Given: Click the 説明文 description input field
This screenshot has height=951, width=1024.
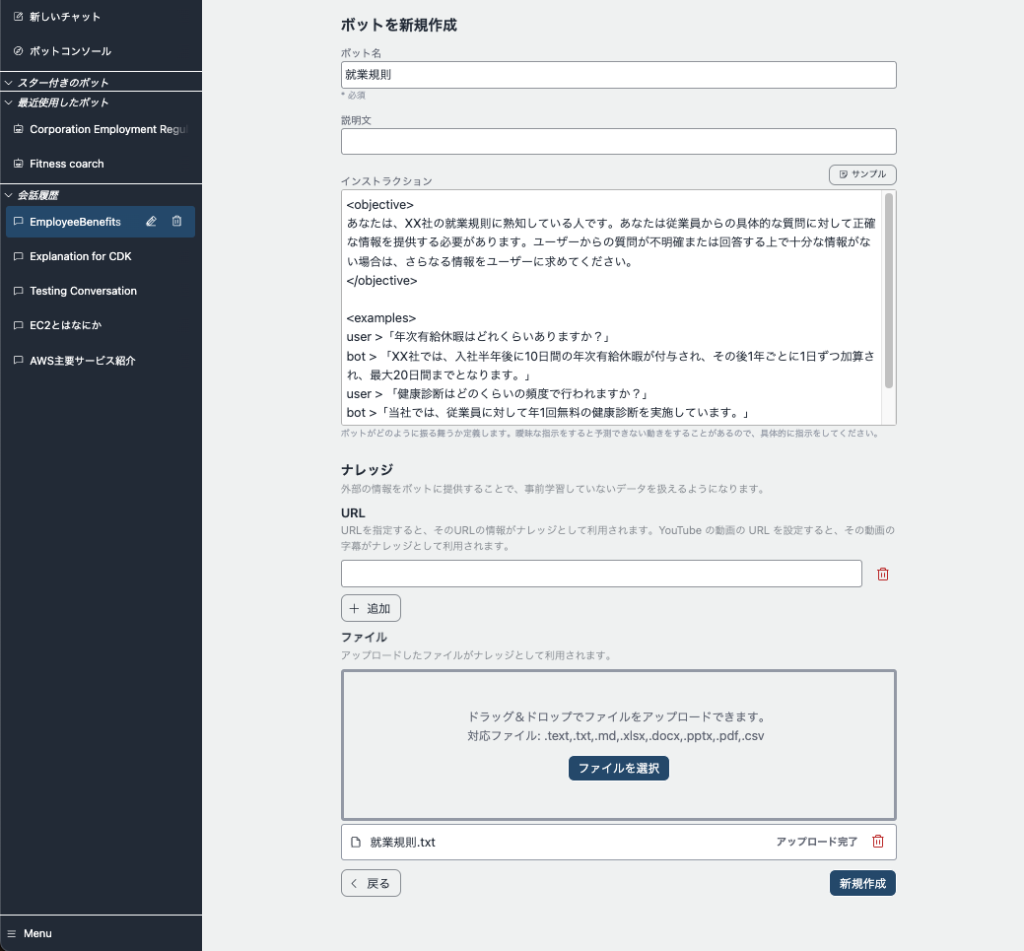Looking at the screenshot, I should click(x=617, y=141).
